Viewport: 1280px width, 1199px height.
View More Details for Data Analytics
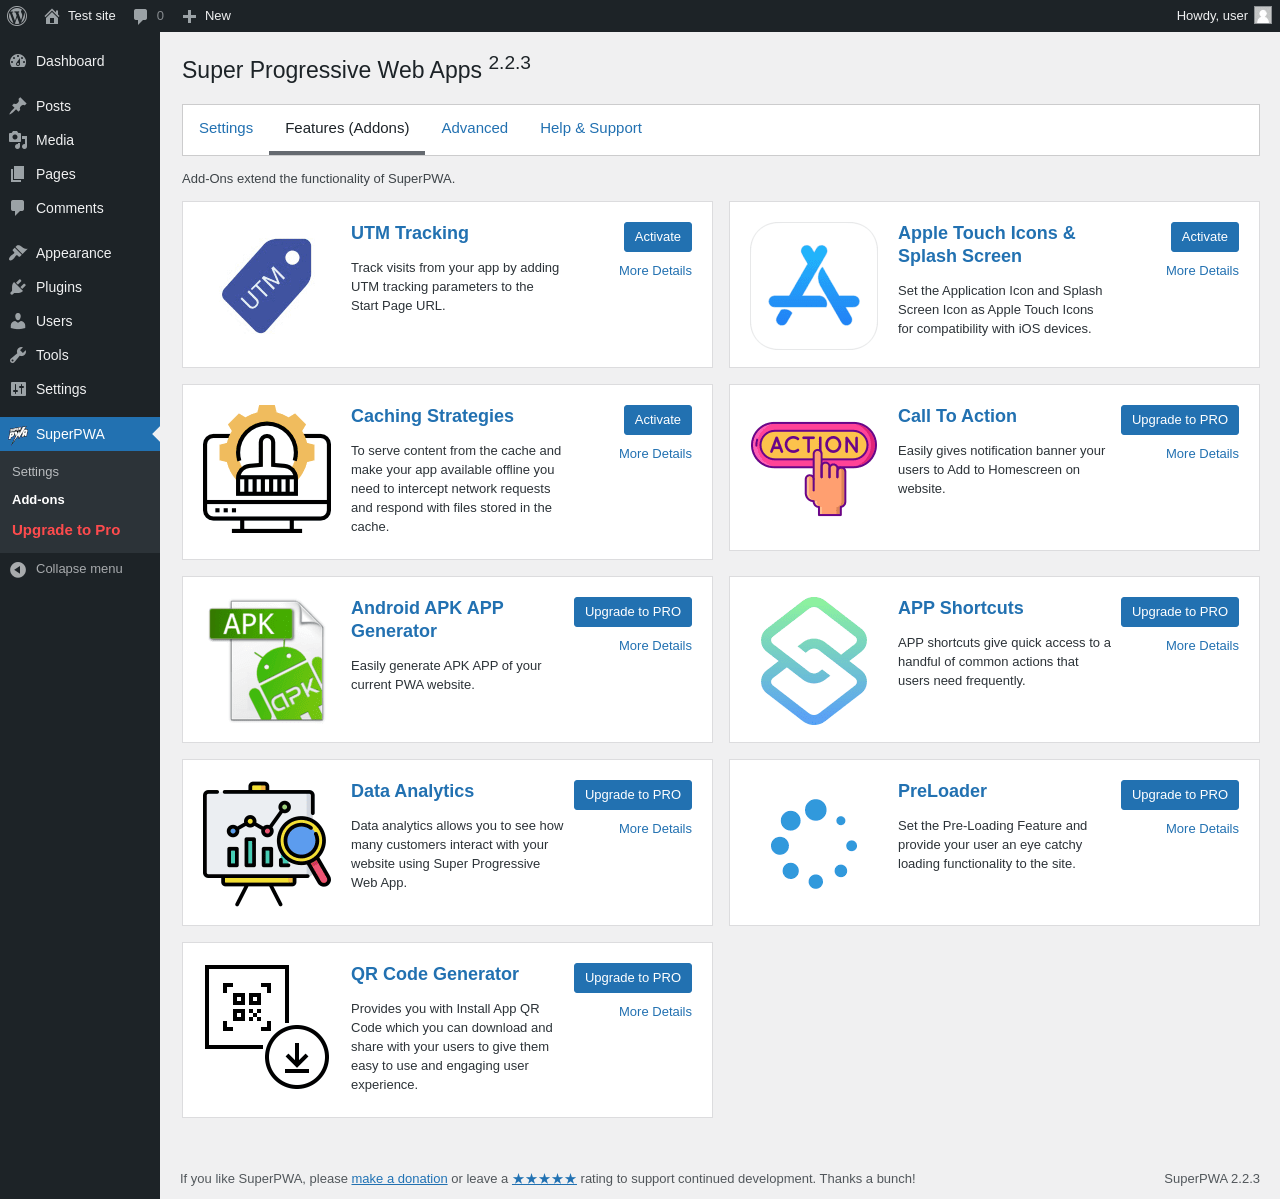pos(655,829)
